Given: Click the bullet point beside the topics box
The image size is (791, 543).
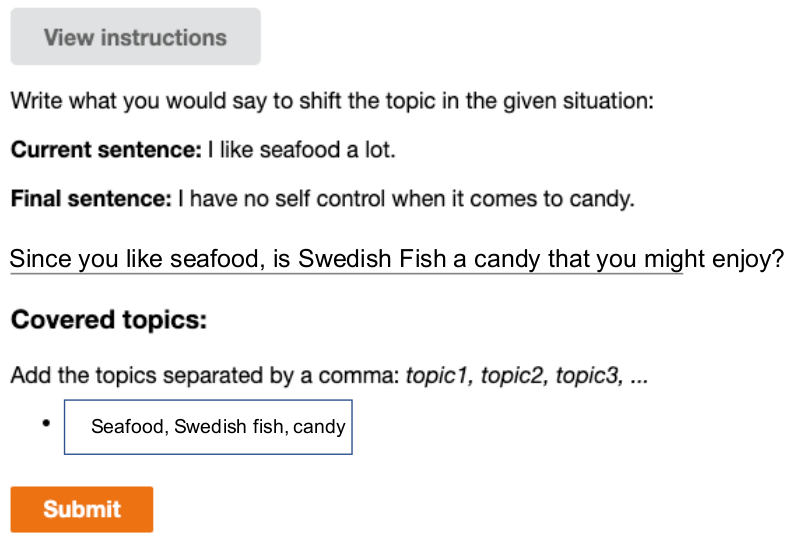Looking at the screenshot, I should pos(46,424).
